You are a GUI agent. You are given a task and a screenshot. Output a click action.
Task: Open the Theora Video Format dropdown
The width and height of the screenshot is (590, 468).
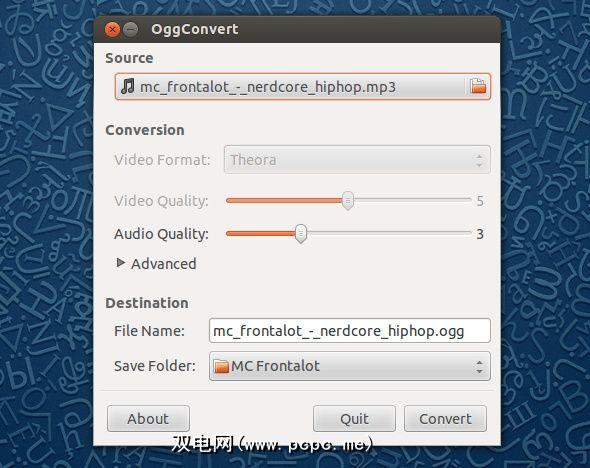tap(357, 160)
